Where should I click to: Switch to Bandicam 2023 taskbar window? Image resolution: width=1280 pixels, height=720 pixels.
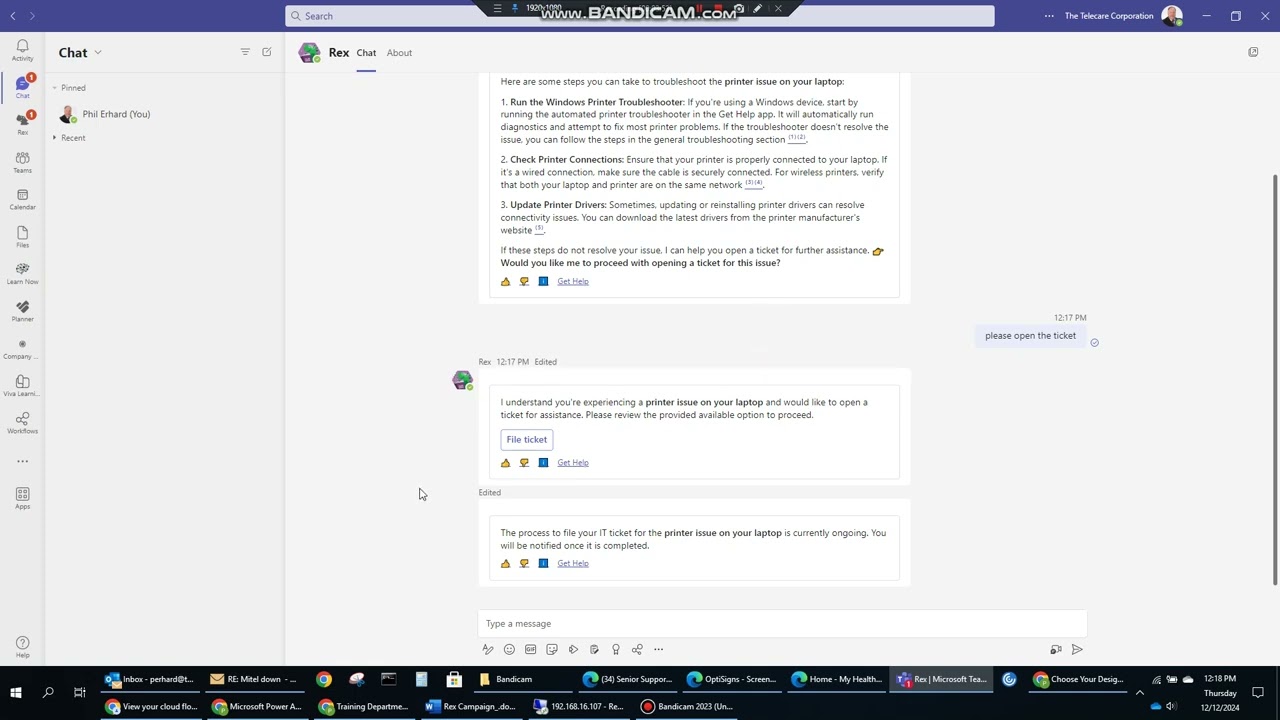tap(686, 706)
